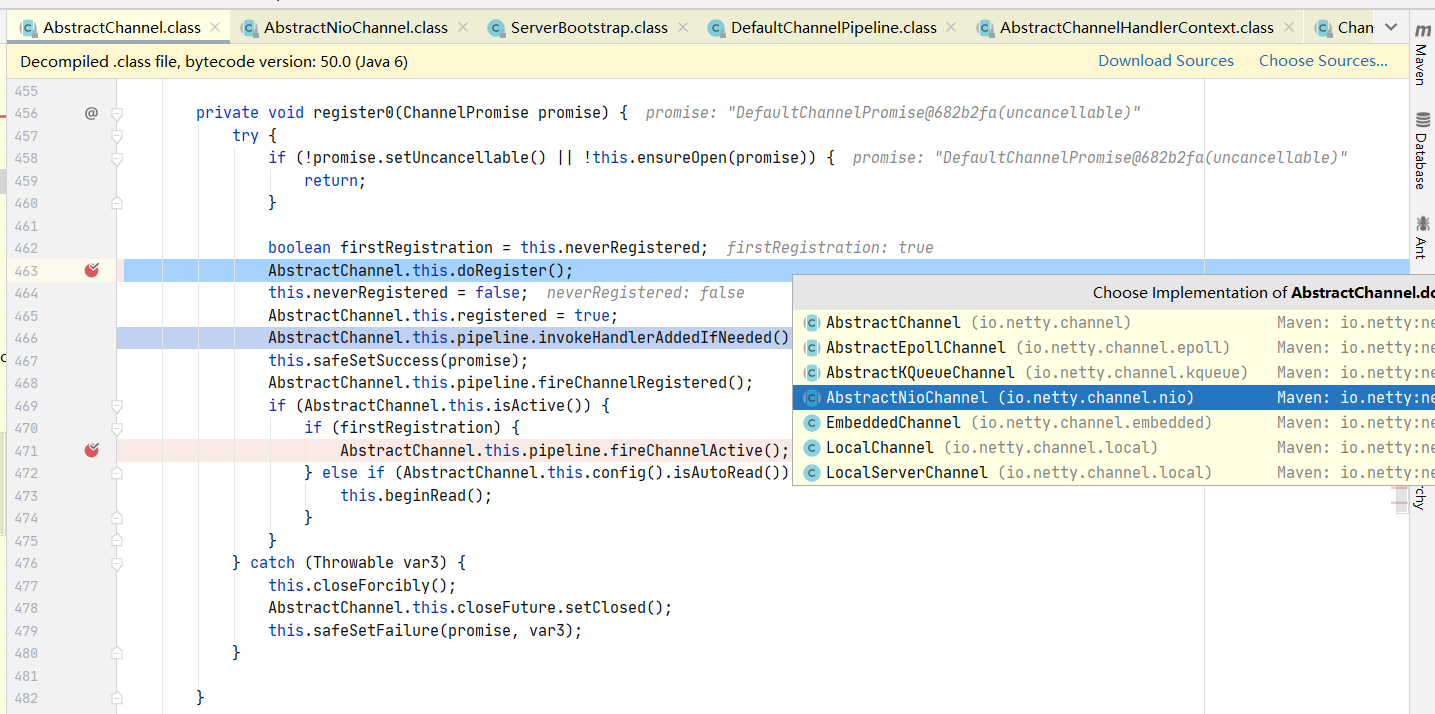Click class icon beside EmbeddedChannel

(812, 423)
